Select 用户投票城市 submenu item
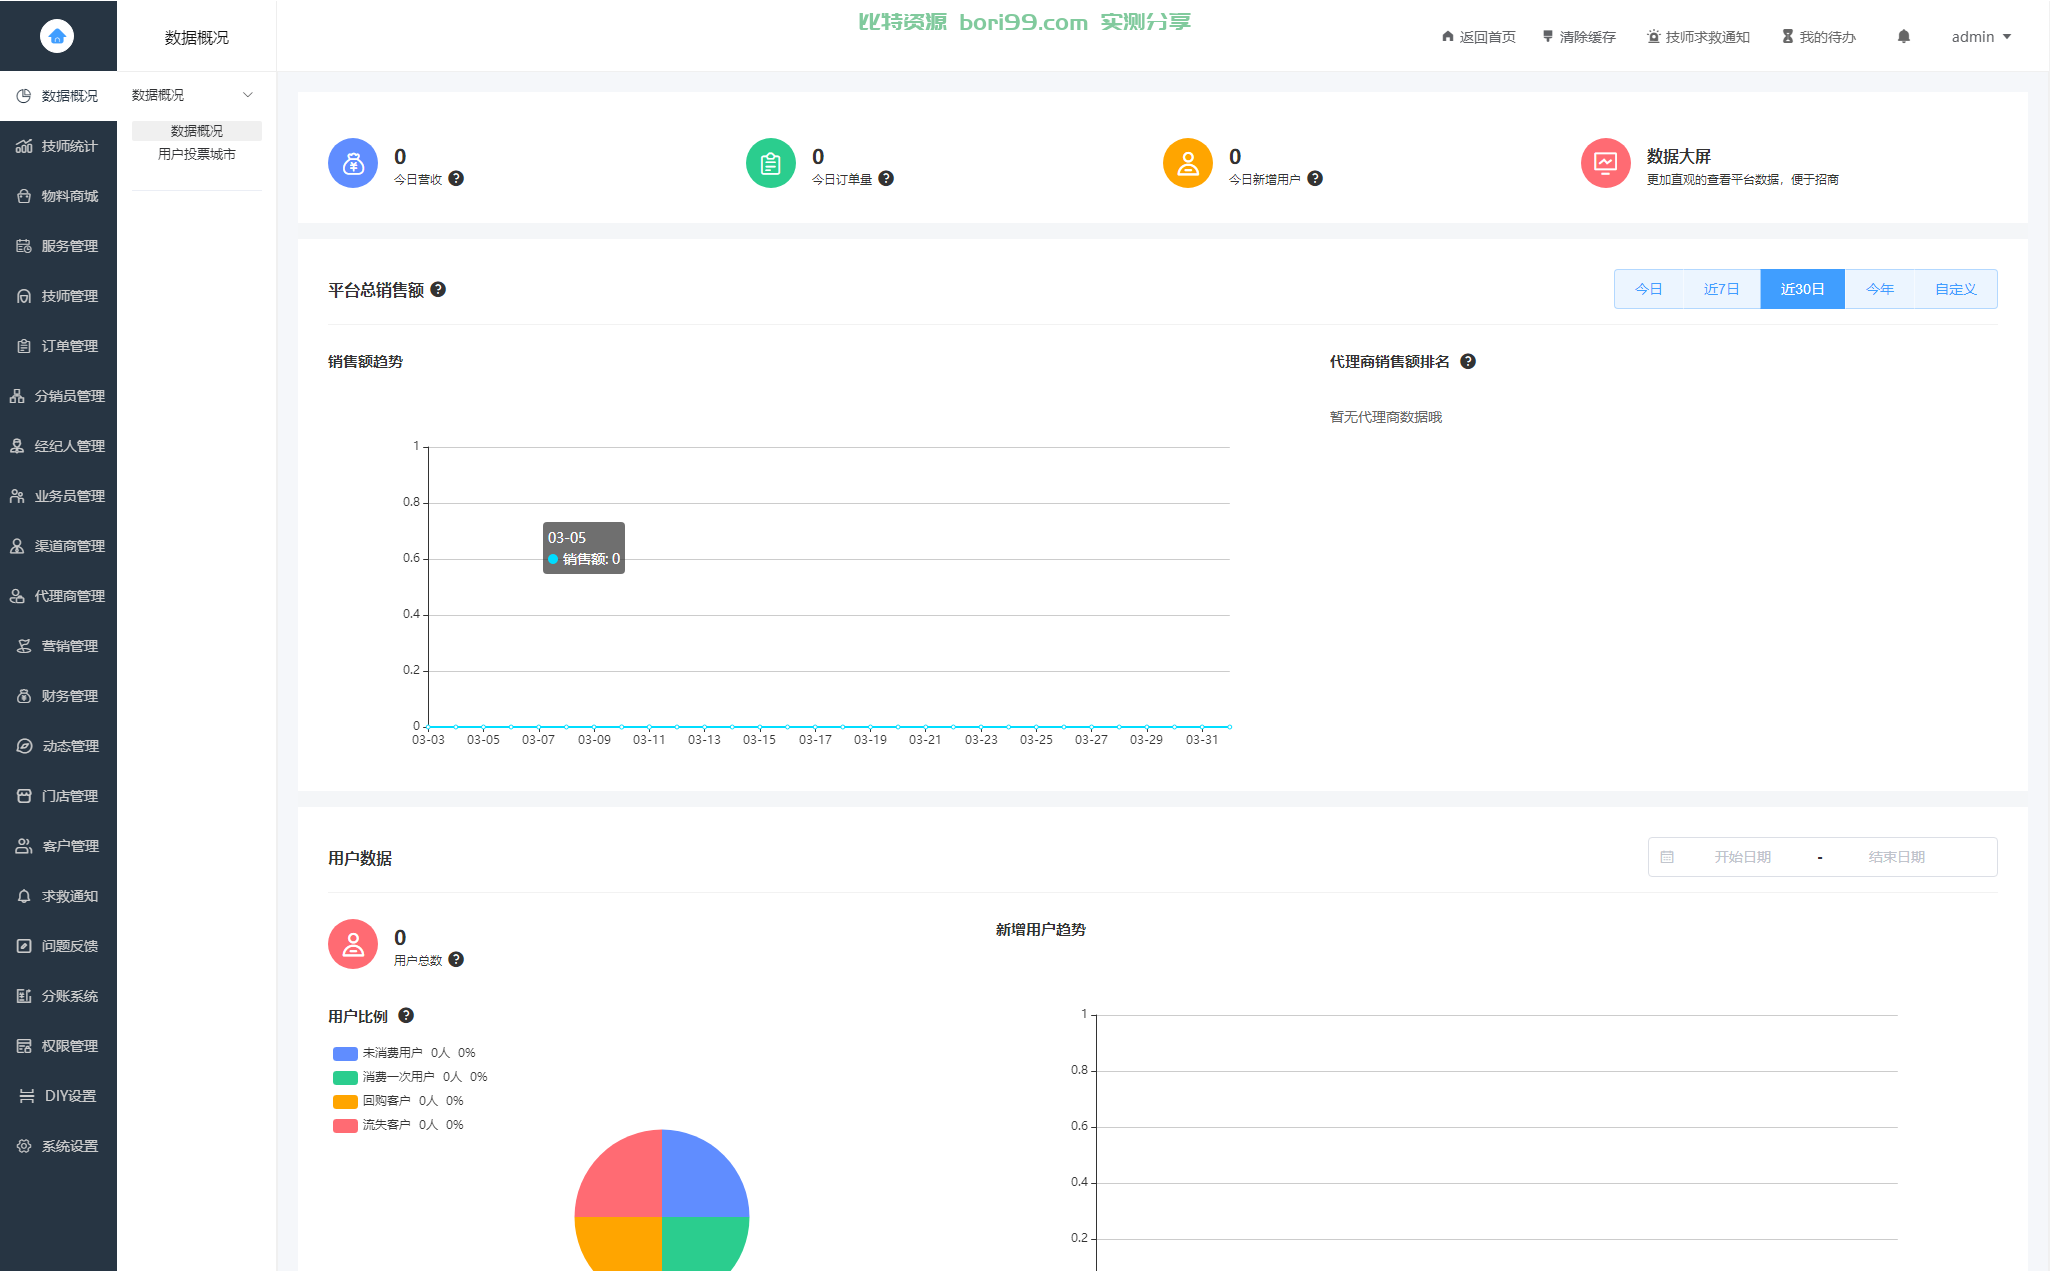This screenshot has width=2050, height=1271. 197,154
